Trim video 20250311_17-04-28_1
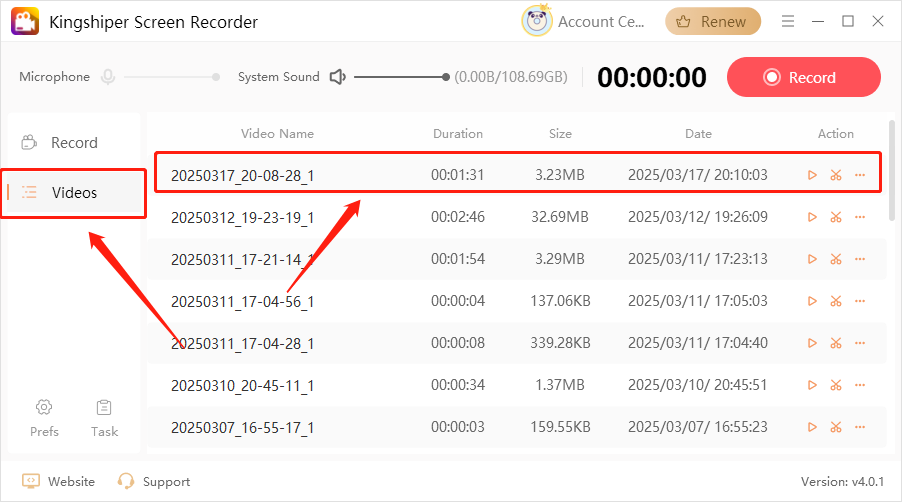902x502 pixels. [x=836, y=343]
